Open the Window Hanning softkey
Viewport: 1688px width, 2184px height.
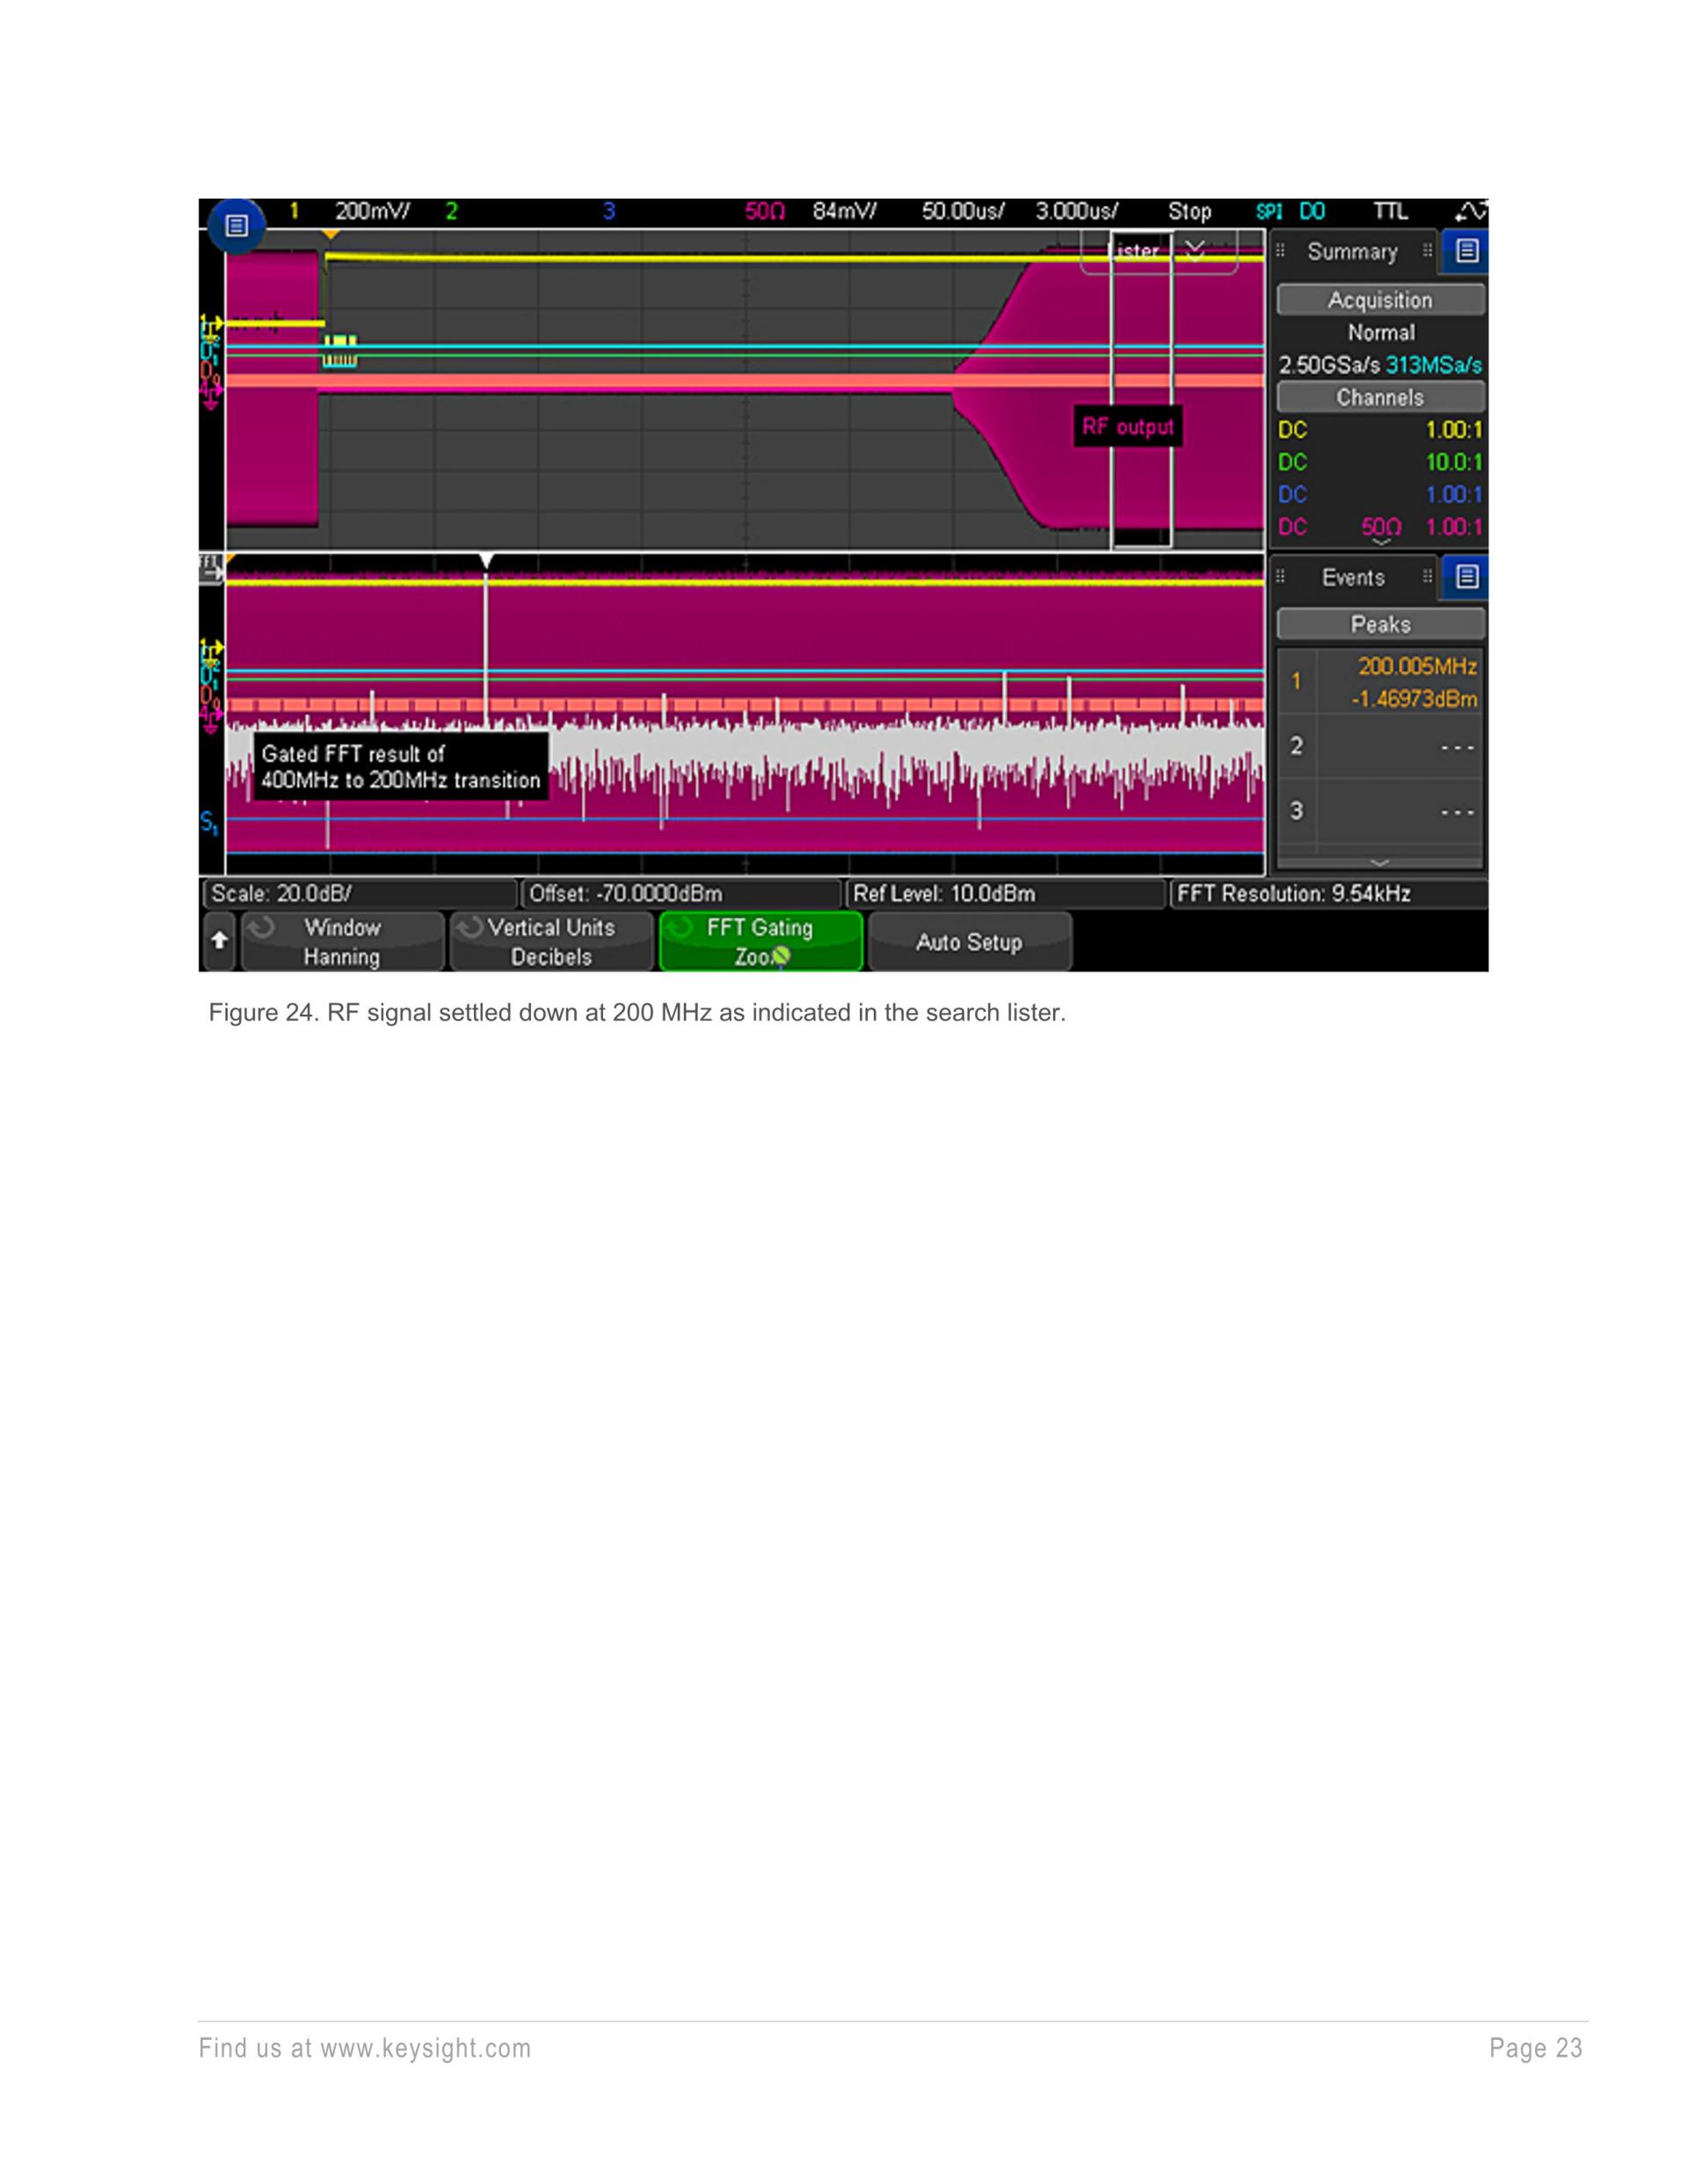[342, 942]
